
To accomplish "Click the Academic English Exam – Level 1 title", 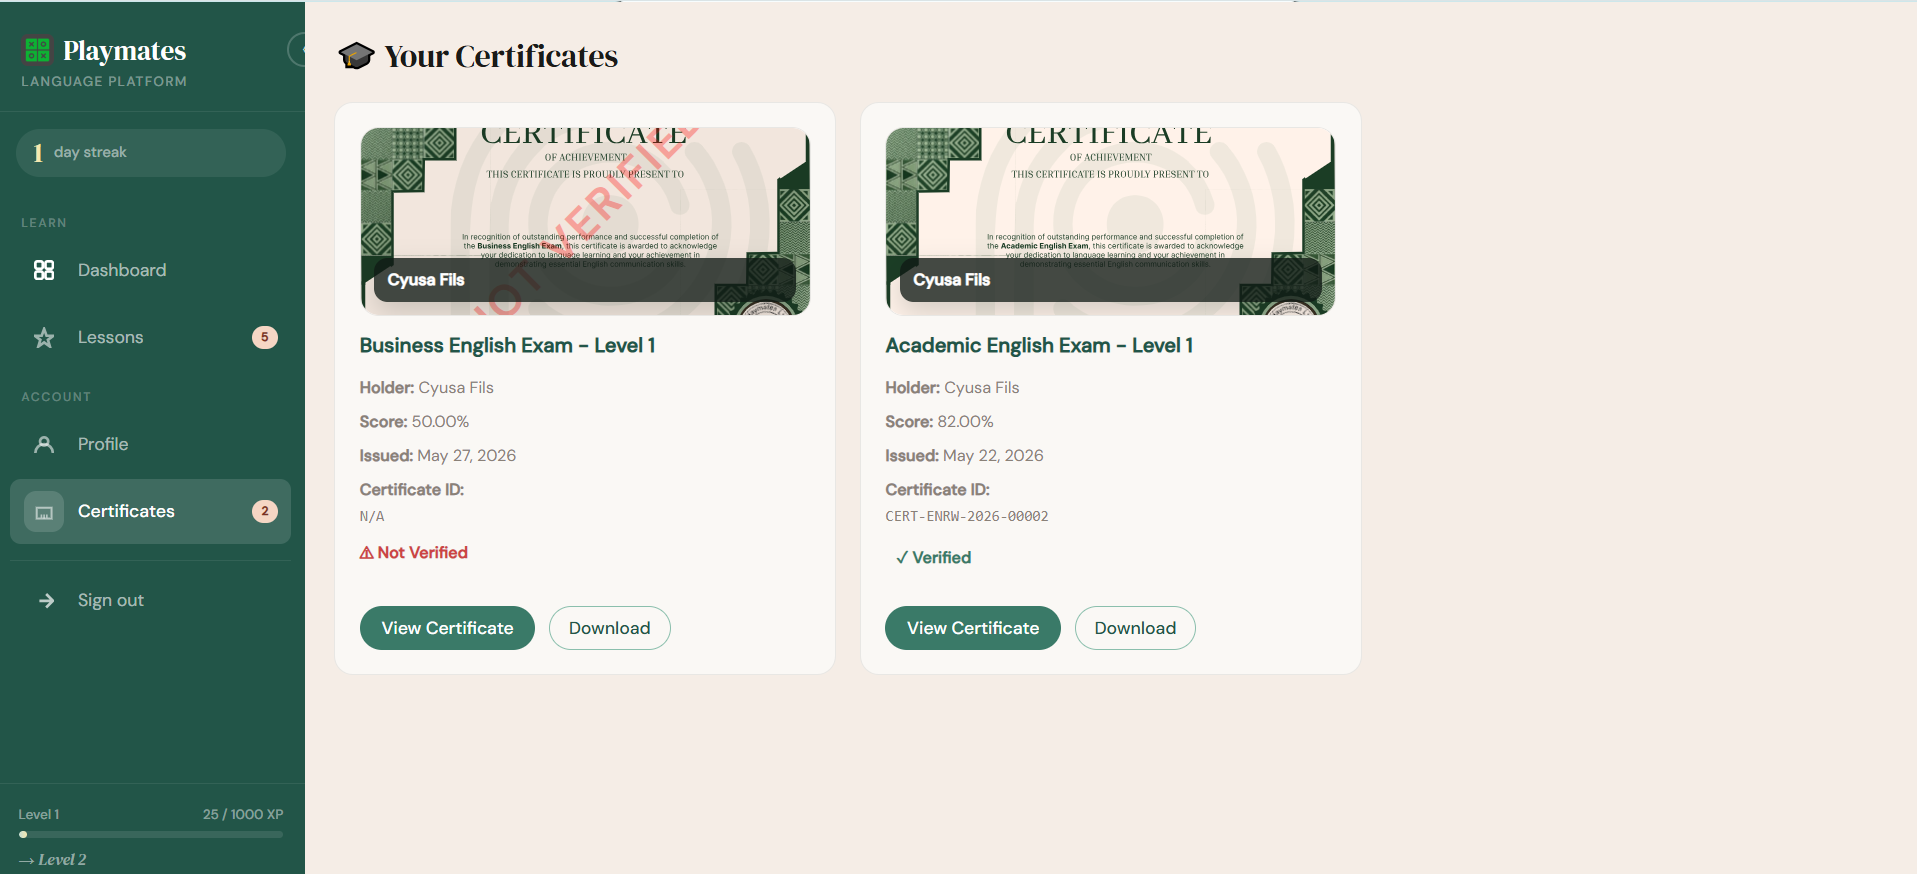I will tap(1039, 346).
